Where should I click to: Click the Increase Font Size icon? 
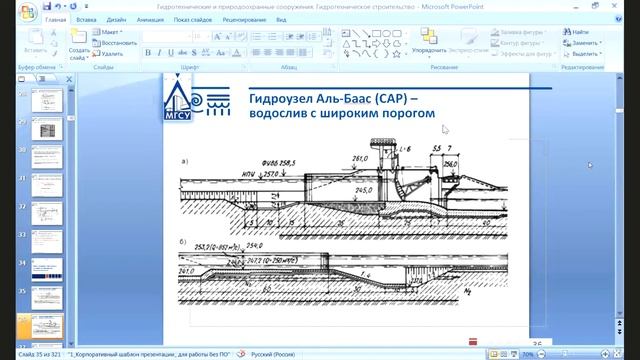point(217,37)
